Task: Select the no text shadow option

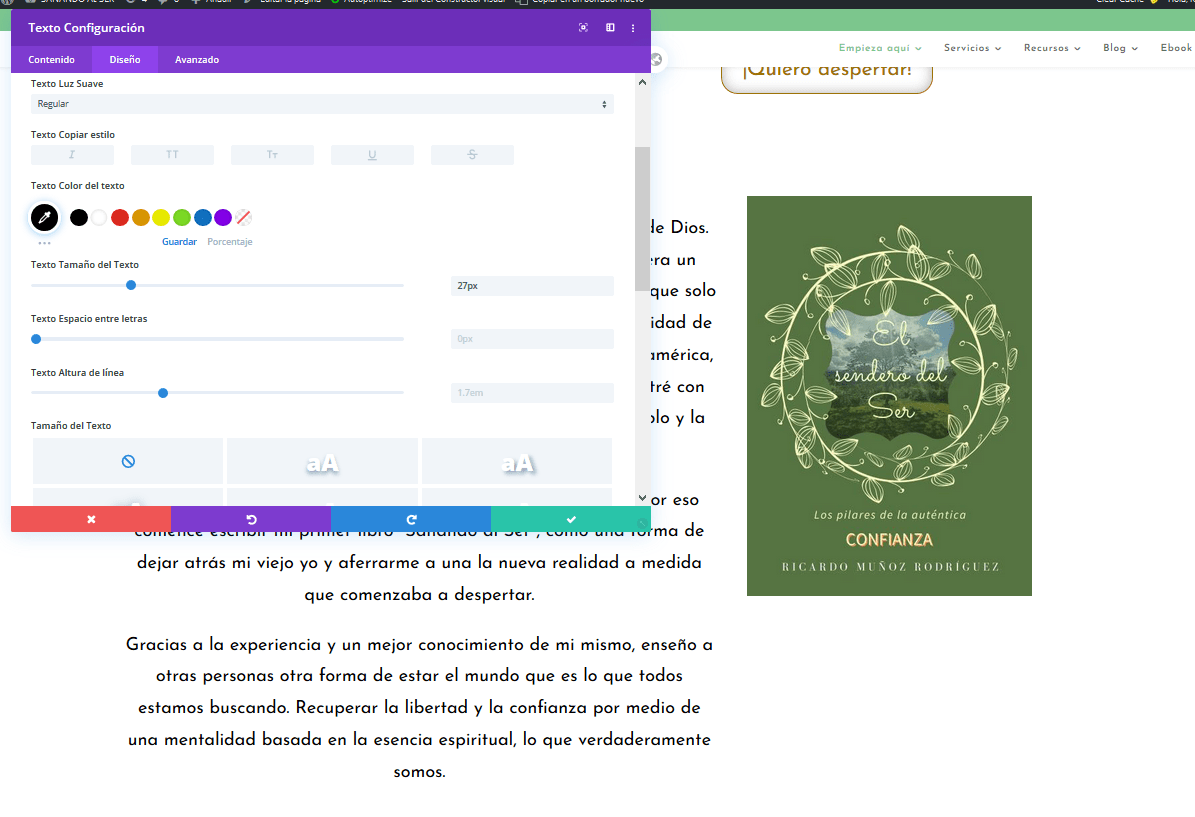Action: pyautogui.click(x=128, y=461)
